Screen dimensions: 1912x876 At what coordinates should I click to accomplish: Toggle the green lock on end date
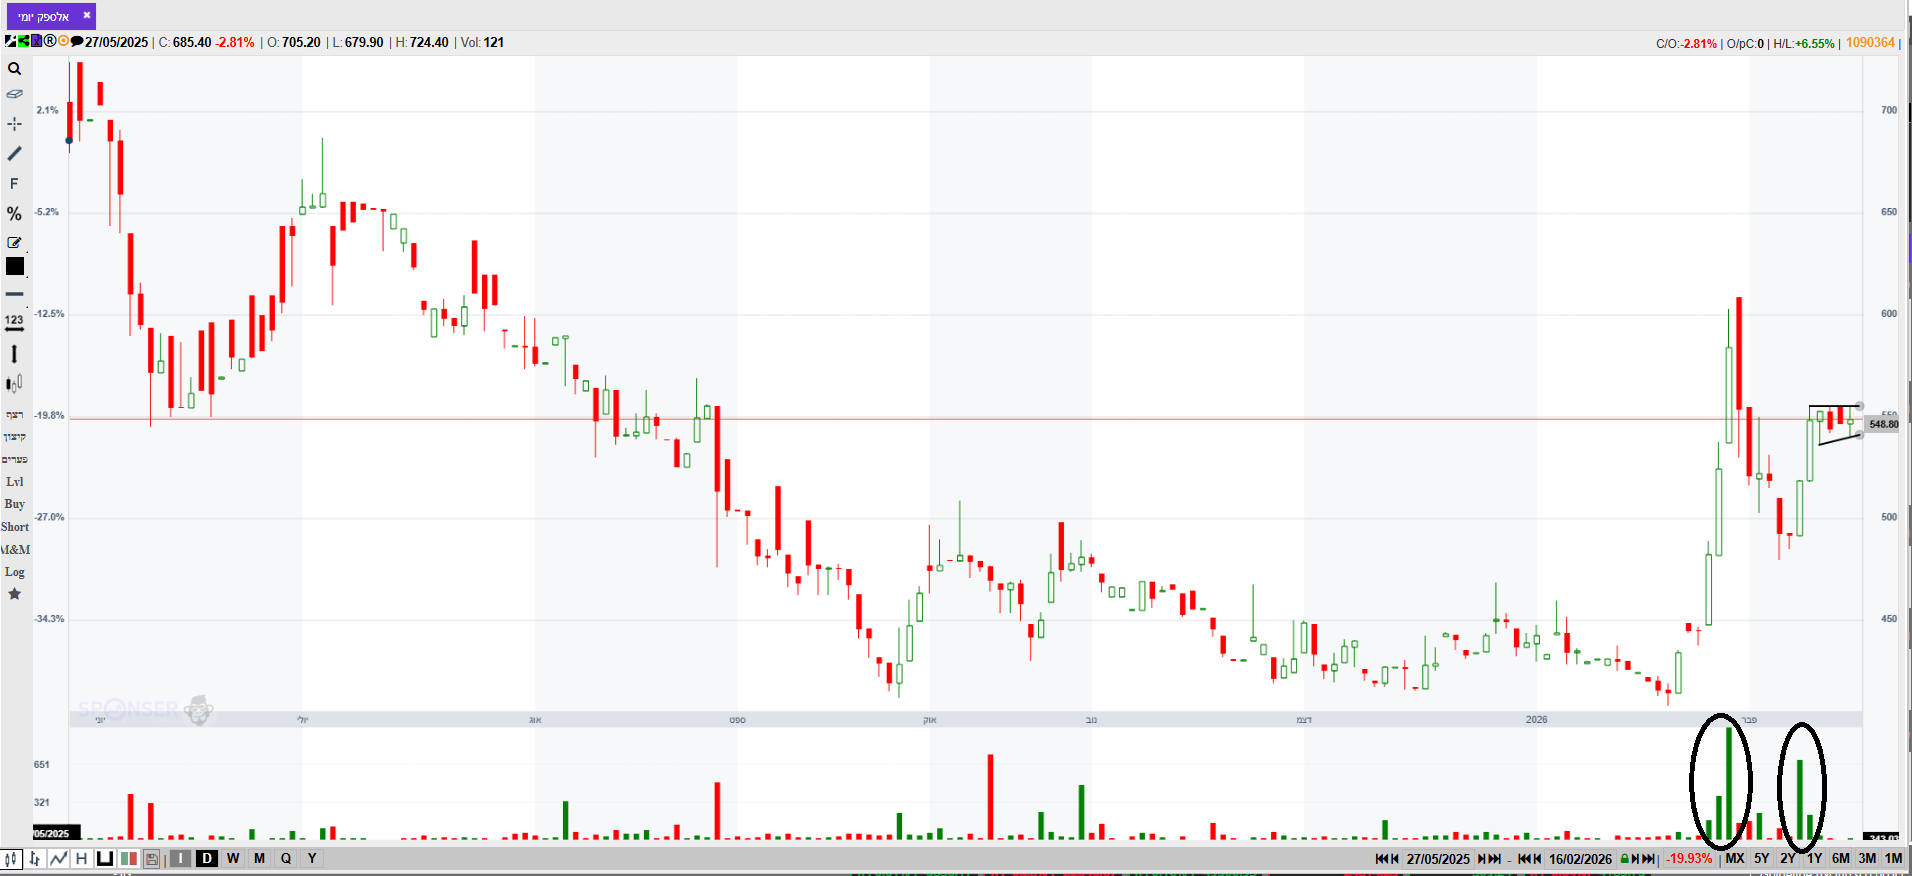pos(1624,859)
